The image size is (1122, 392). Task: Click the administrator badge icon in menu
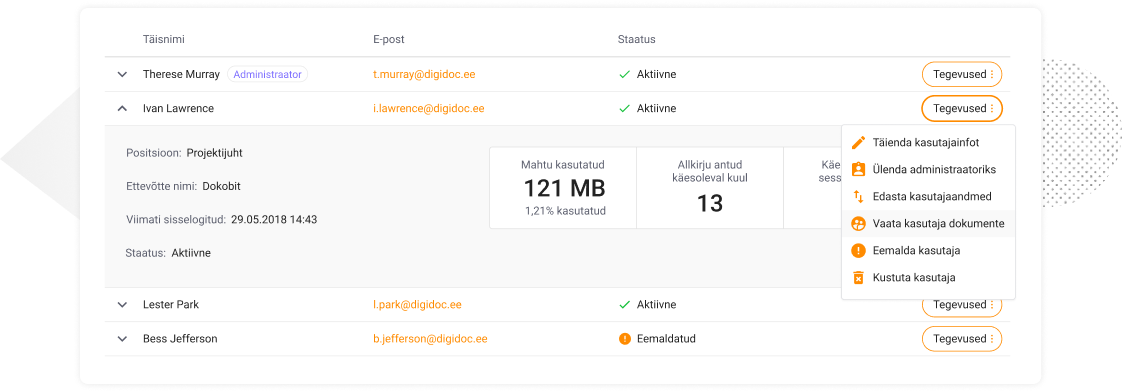(859, 170)
